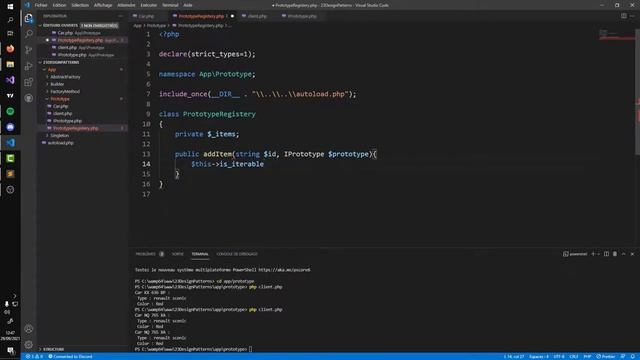
Task: Switch to Car.php editor tab
Action: click(x=146, y=16)
